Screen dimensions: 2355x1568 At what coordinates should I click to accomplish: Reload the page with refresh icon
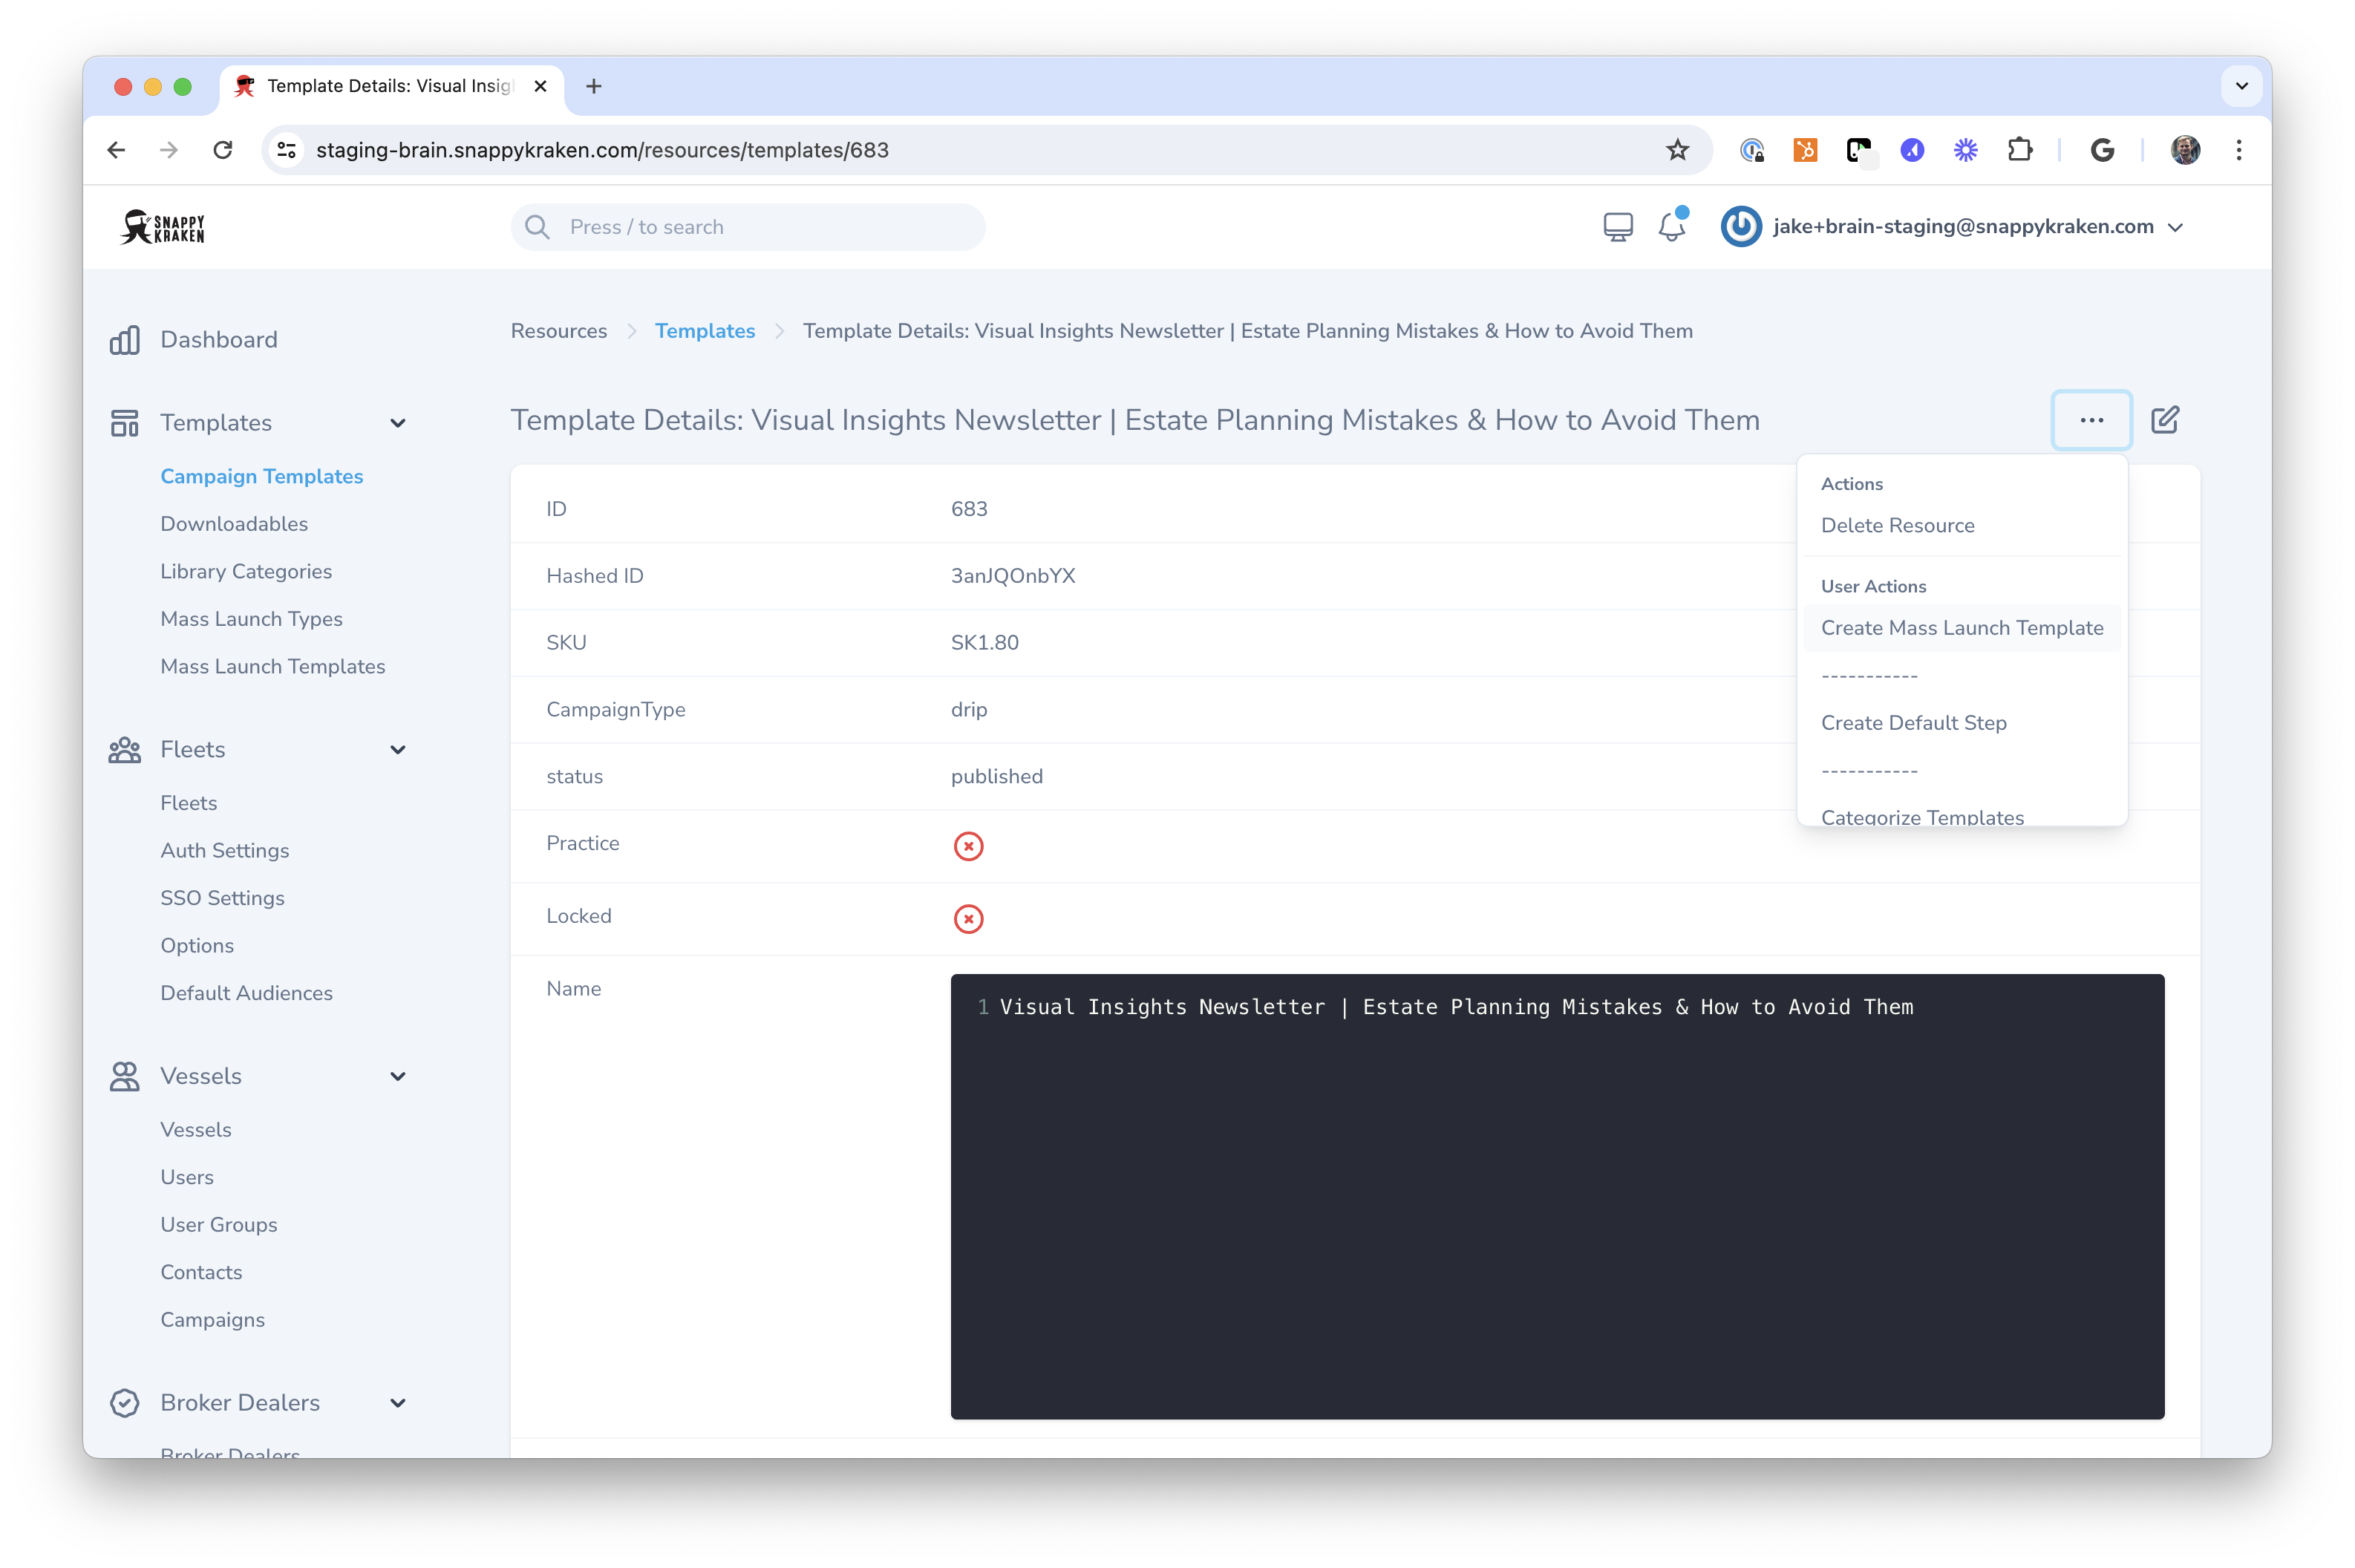pyautogui.click(x=223, y=150)
